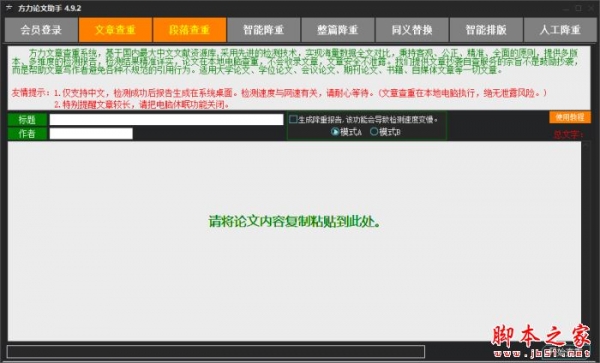Image resolution: width=600 pixels, height=363 pixels.
Task: Open the 人工降重 tab
Action: (560, 30)
